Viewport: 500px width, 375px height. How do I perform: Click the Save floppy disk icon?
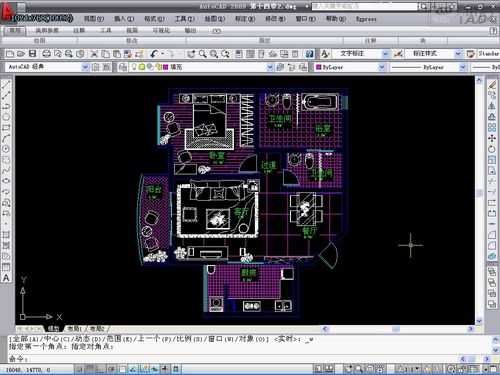click(x=32, y=54)
